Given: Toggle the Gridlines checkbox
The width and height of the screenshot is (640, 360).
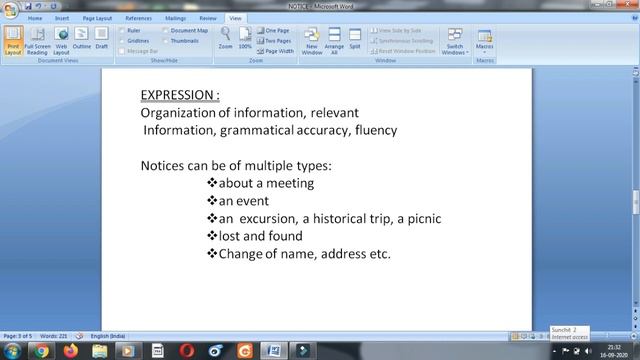Looking at the screenshot, I should (x=122, y=41).
